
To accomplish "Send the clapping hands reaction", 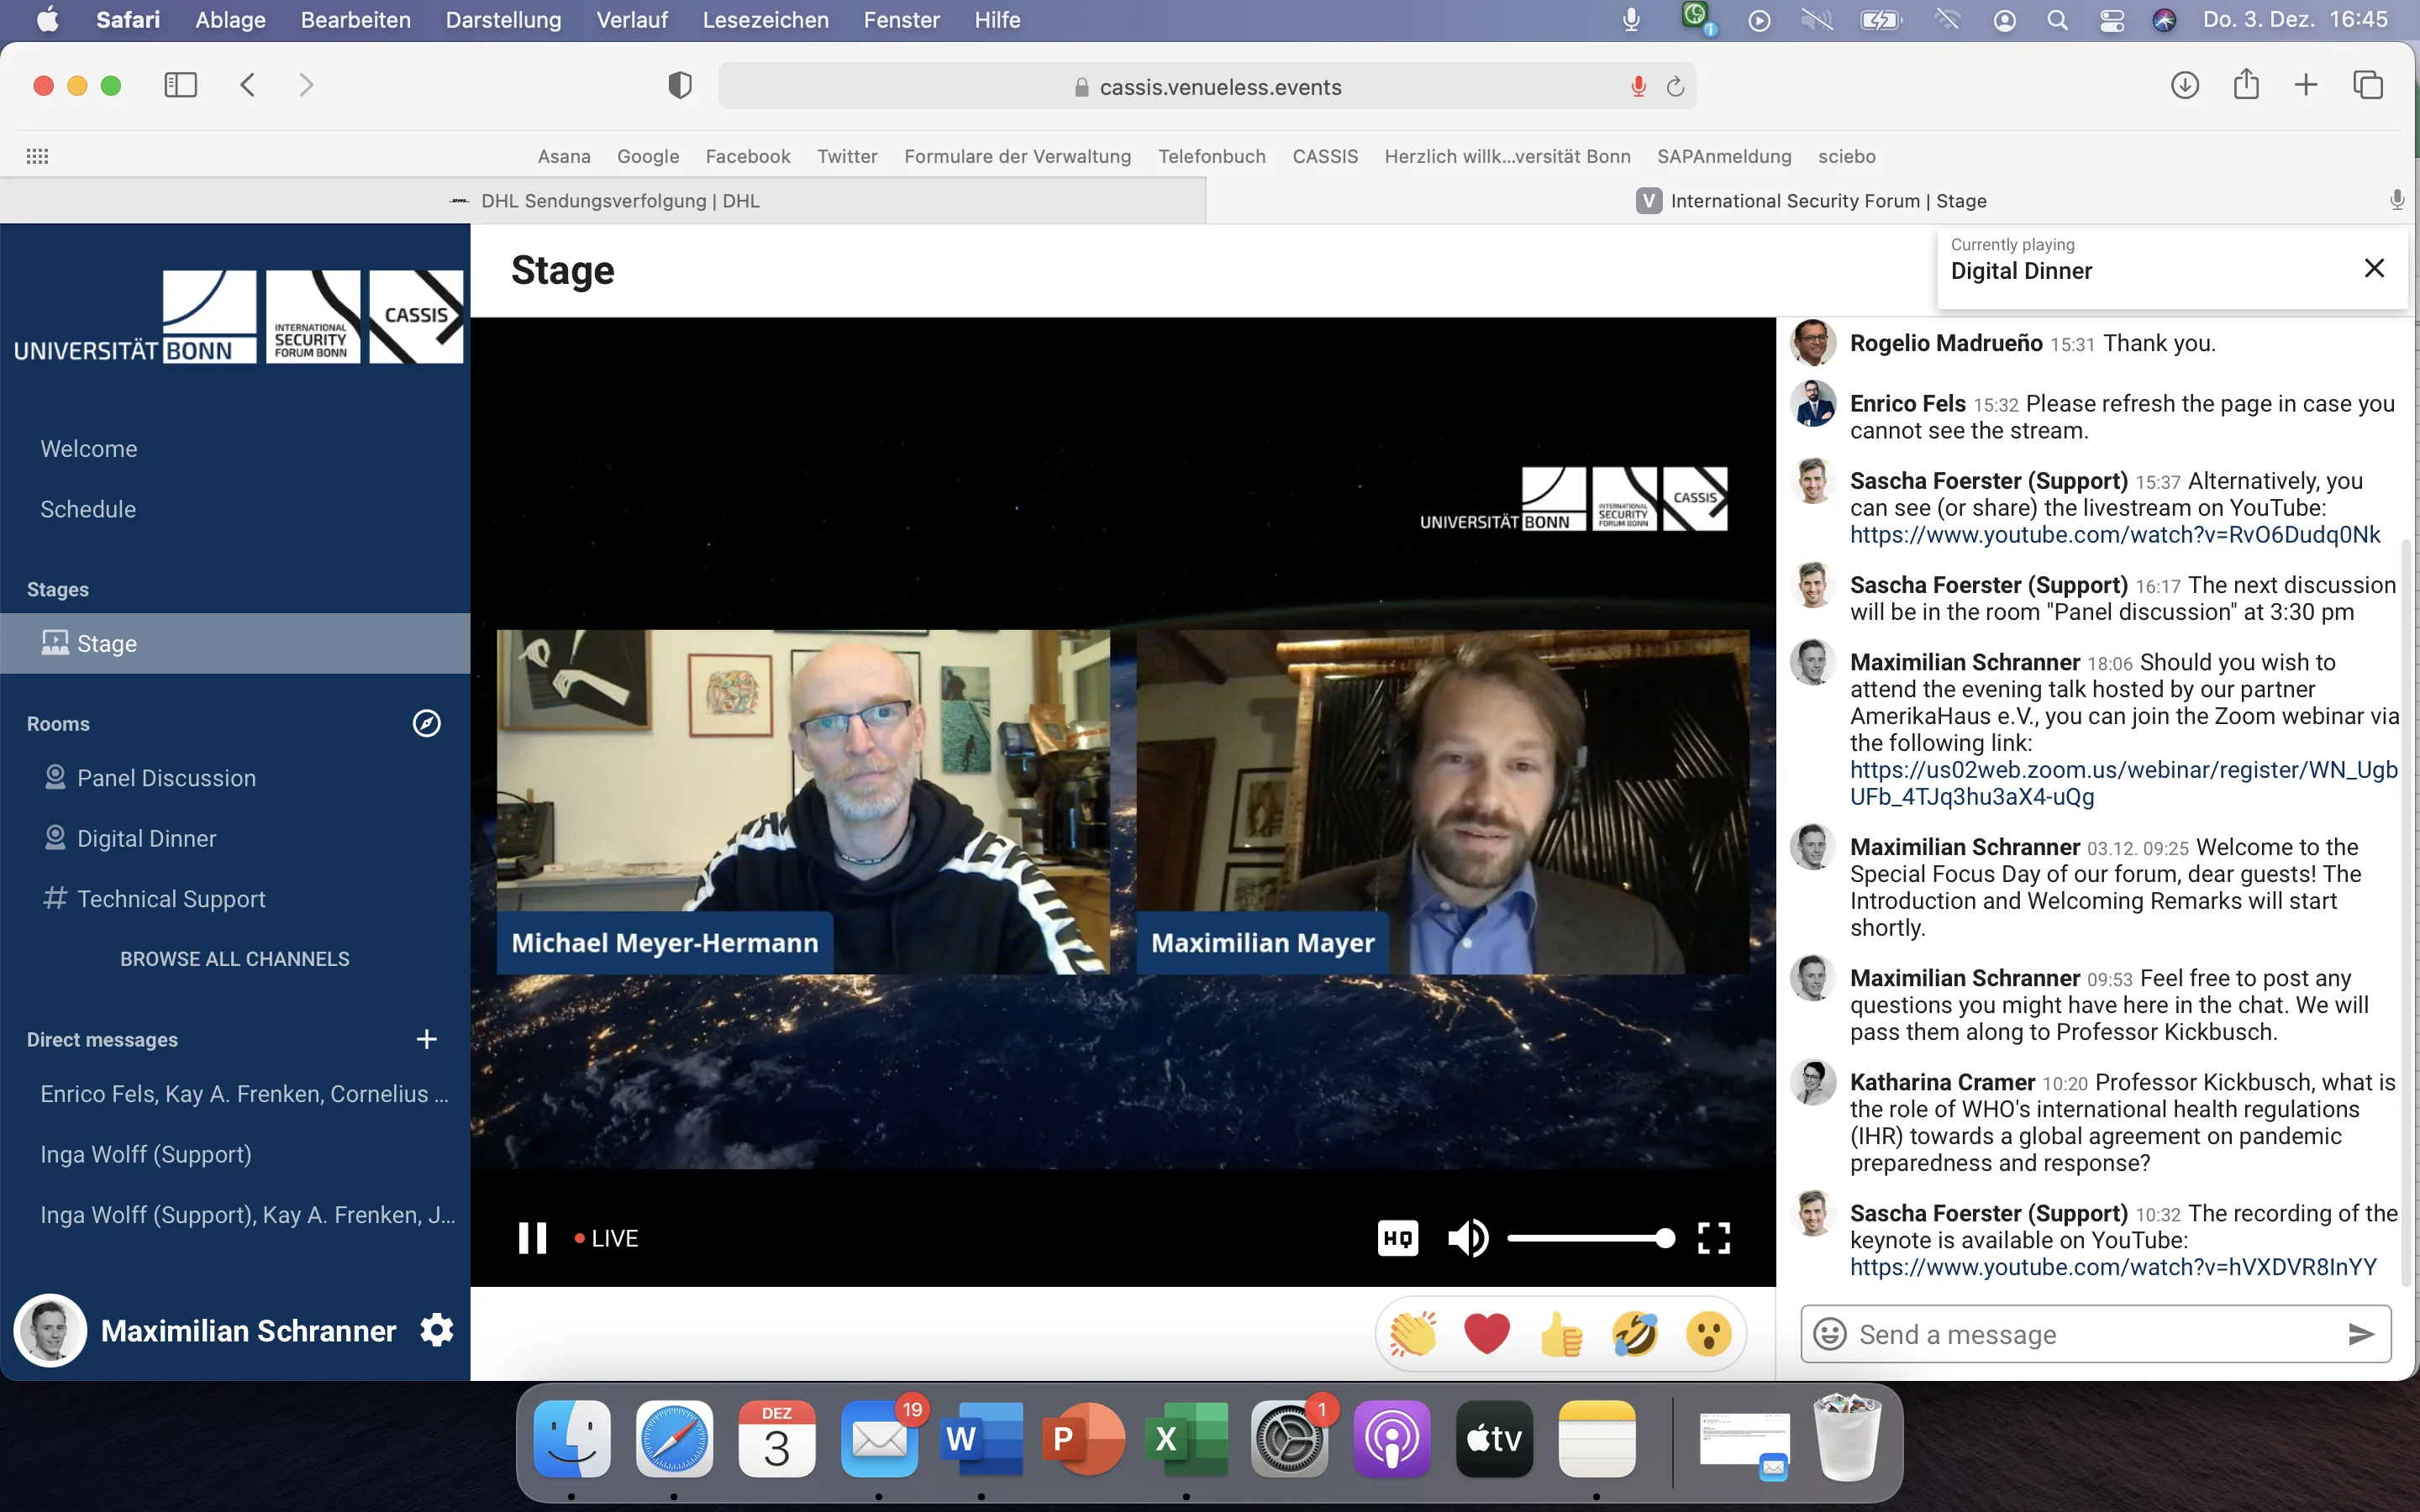I will pyautogui.click(x=1413, y=1334).
